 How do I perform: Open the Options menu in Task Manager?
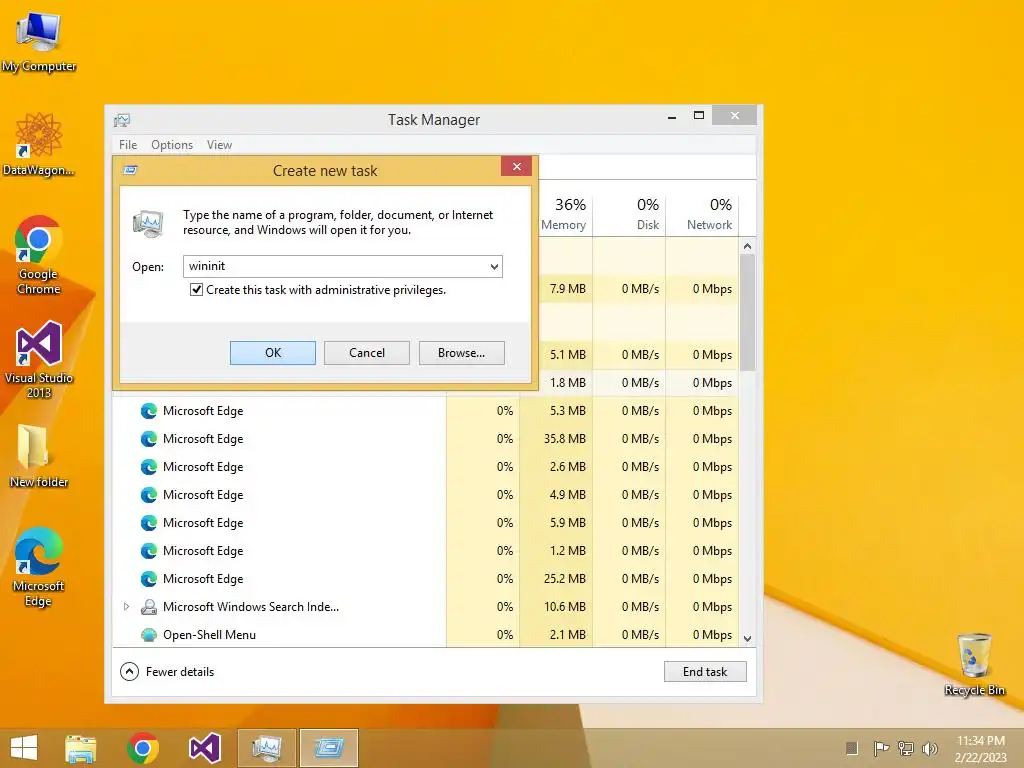(172, 145)
